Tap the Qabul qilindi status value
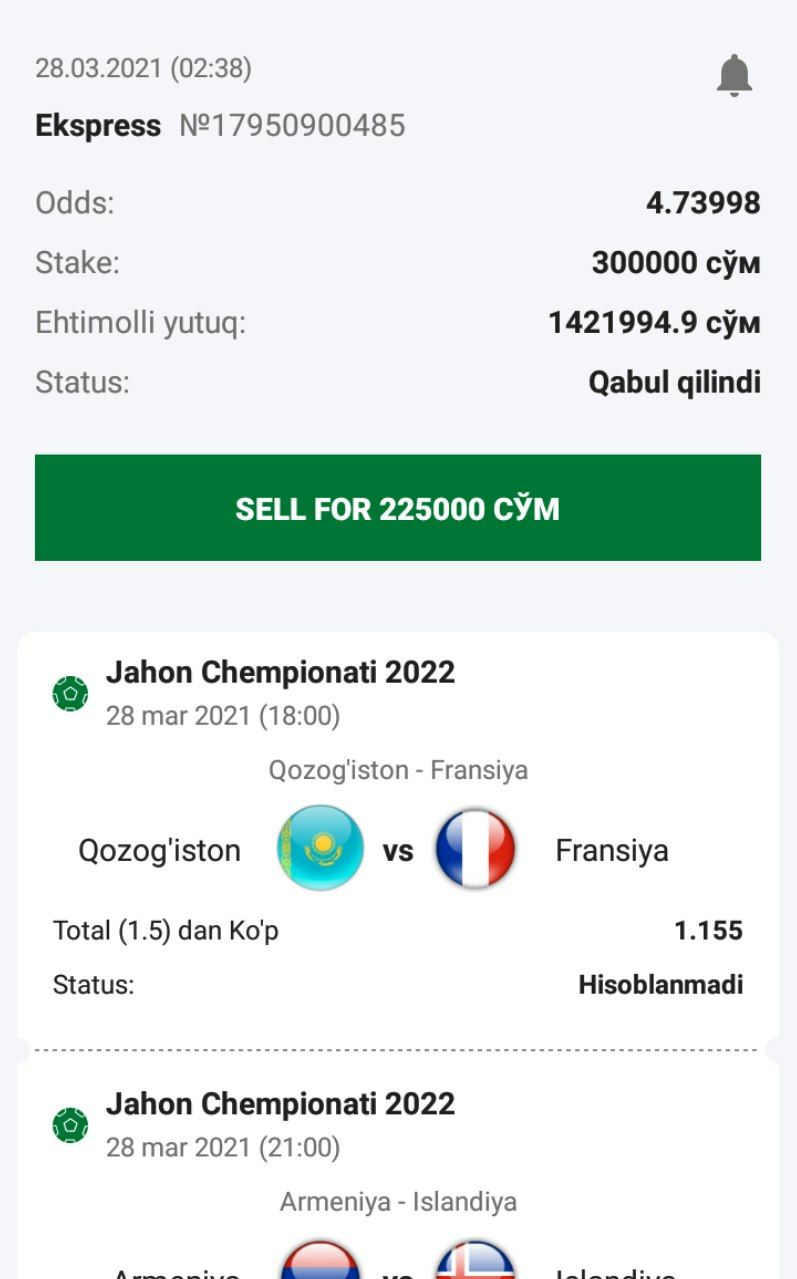Image resolution: width=797 pixels, height=1279 pixels. pyautogui.click(x=674, y=382)
